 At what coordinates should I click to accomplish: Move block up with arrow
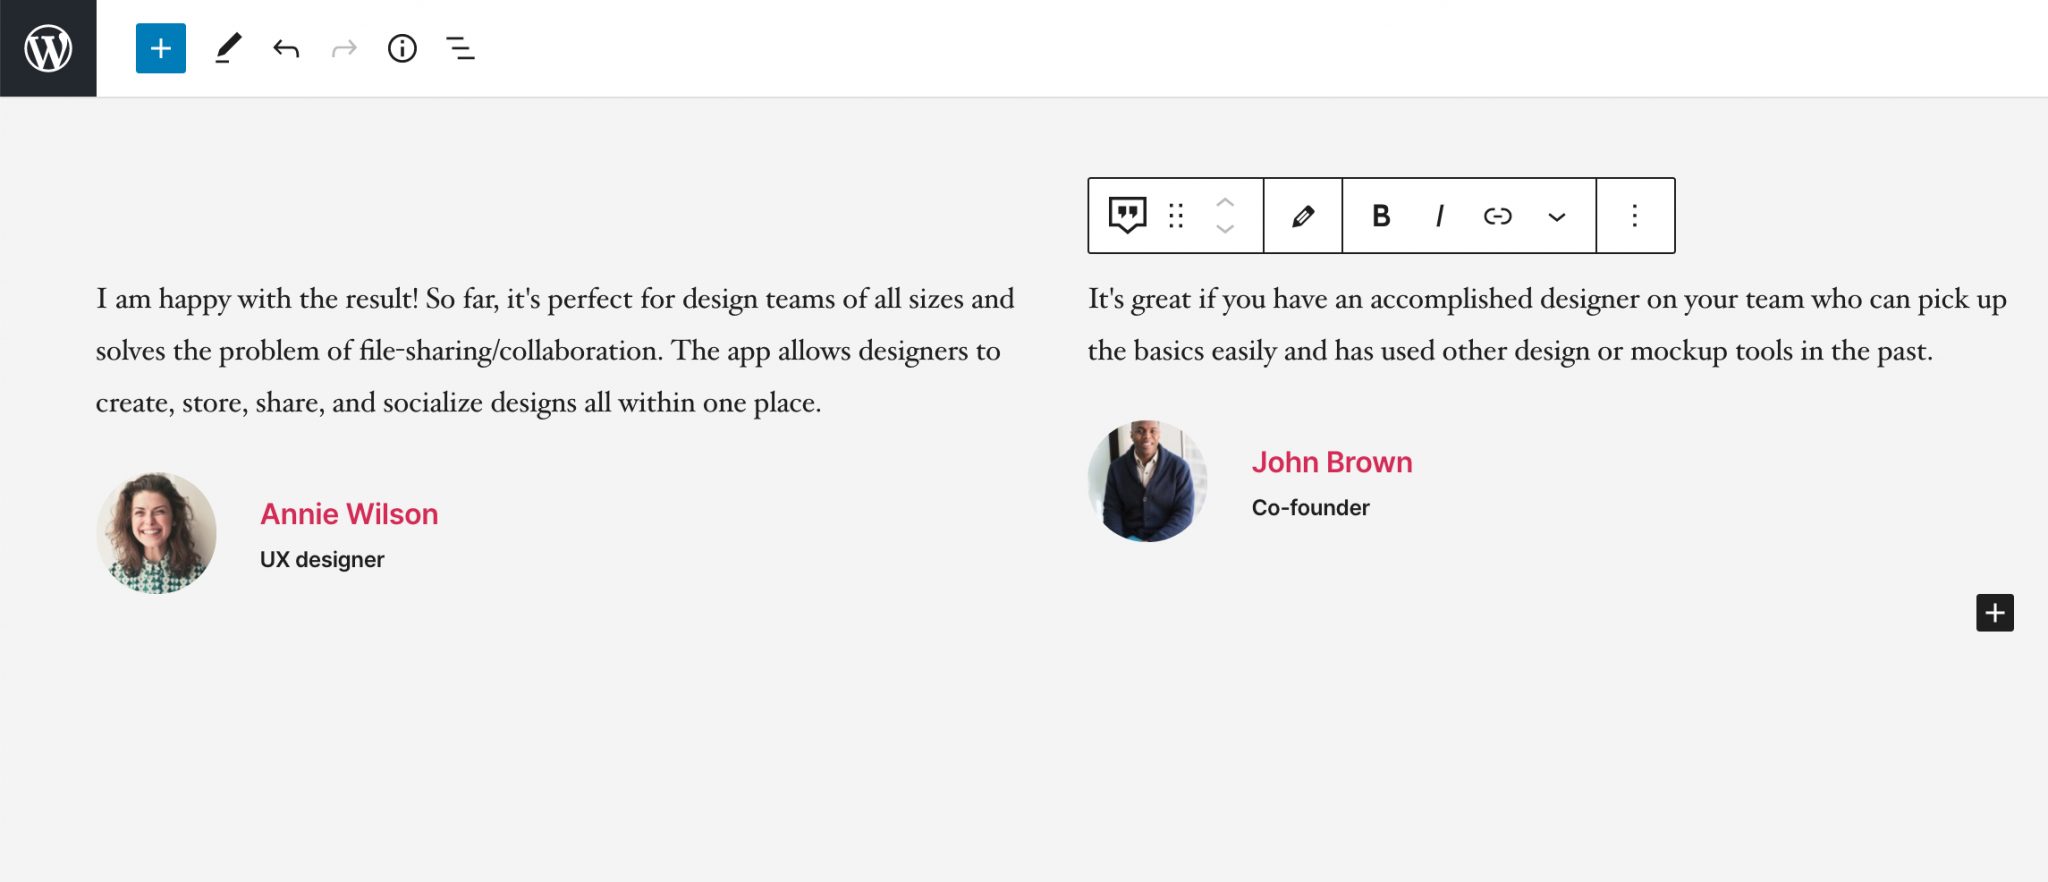coord(1225,202)
